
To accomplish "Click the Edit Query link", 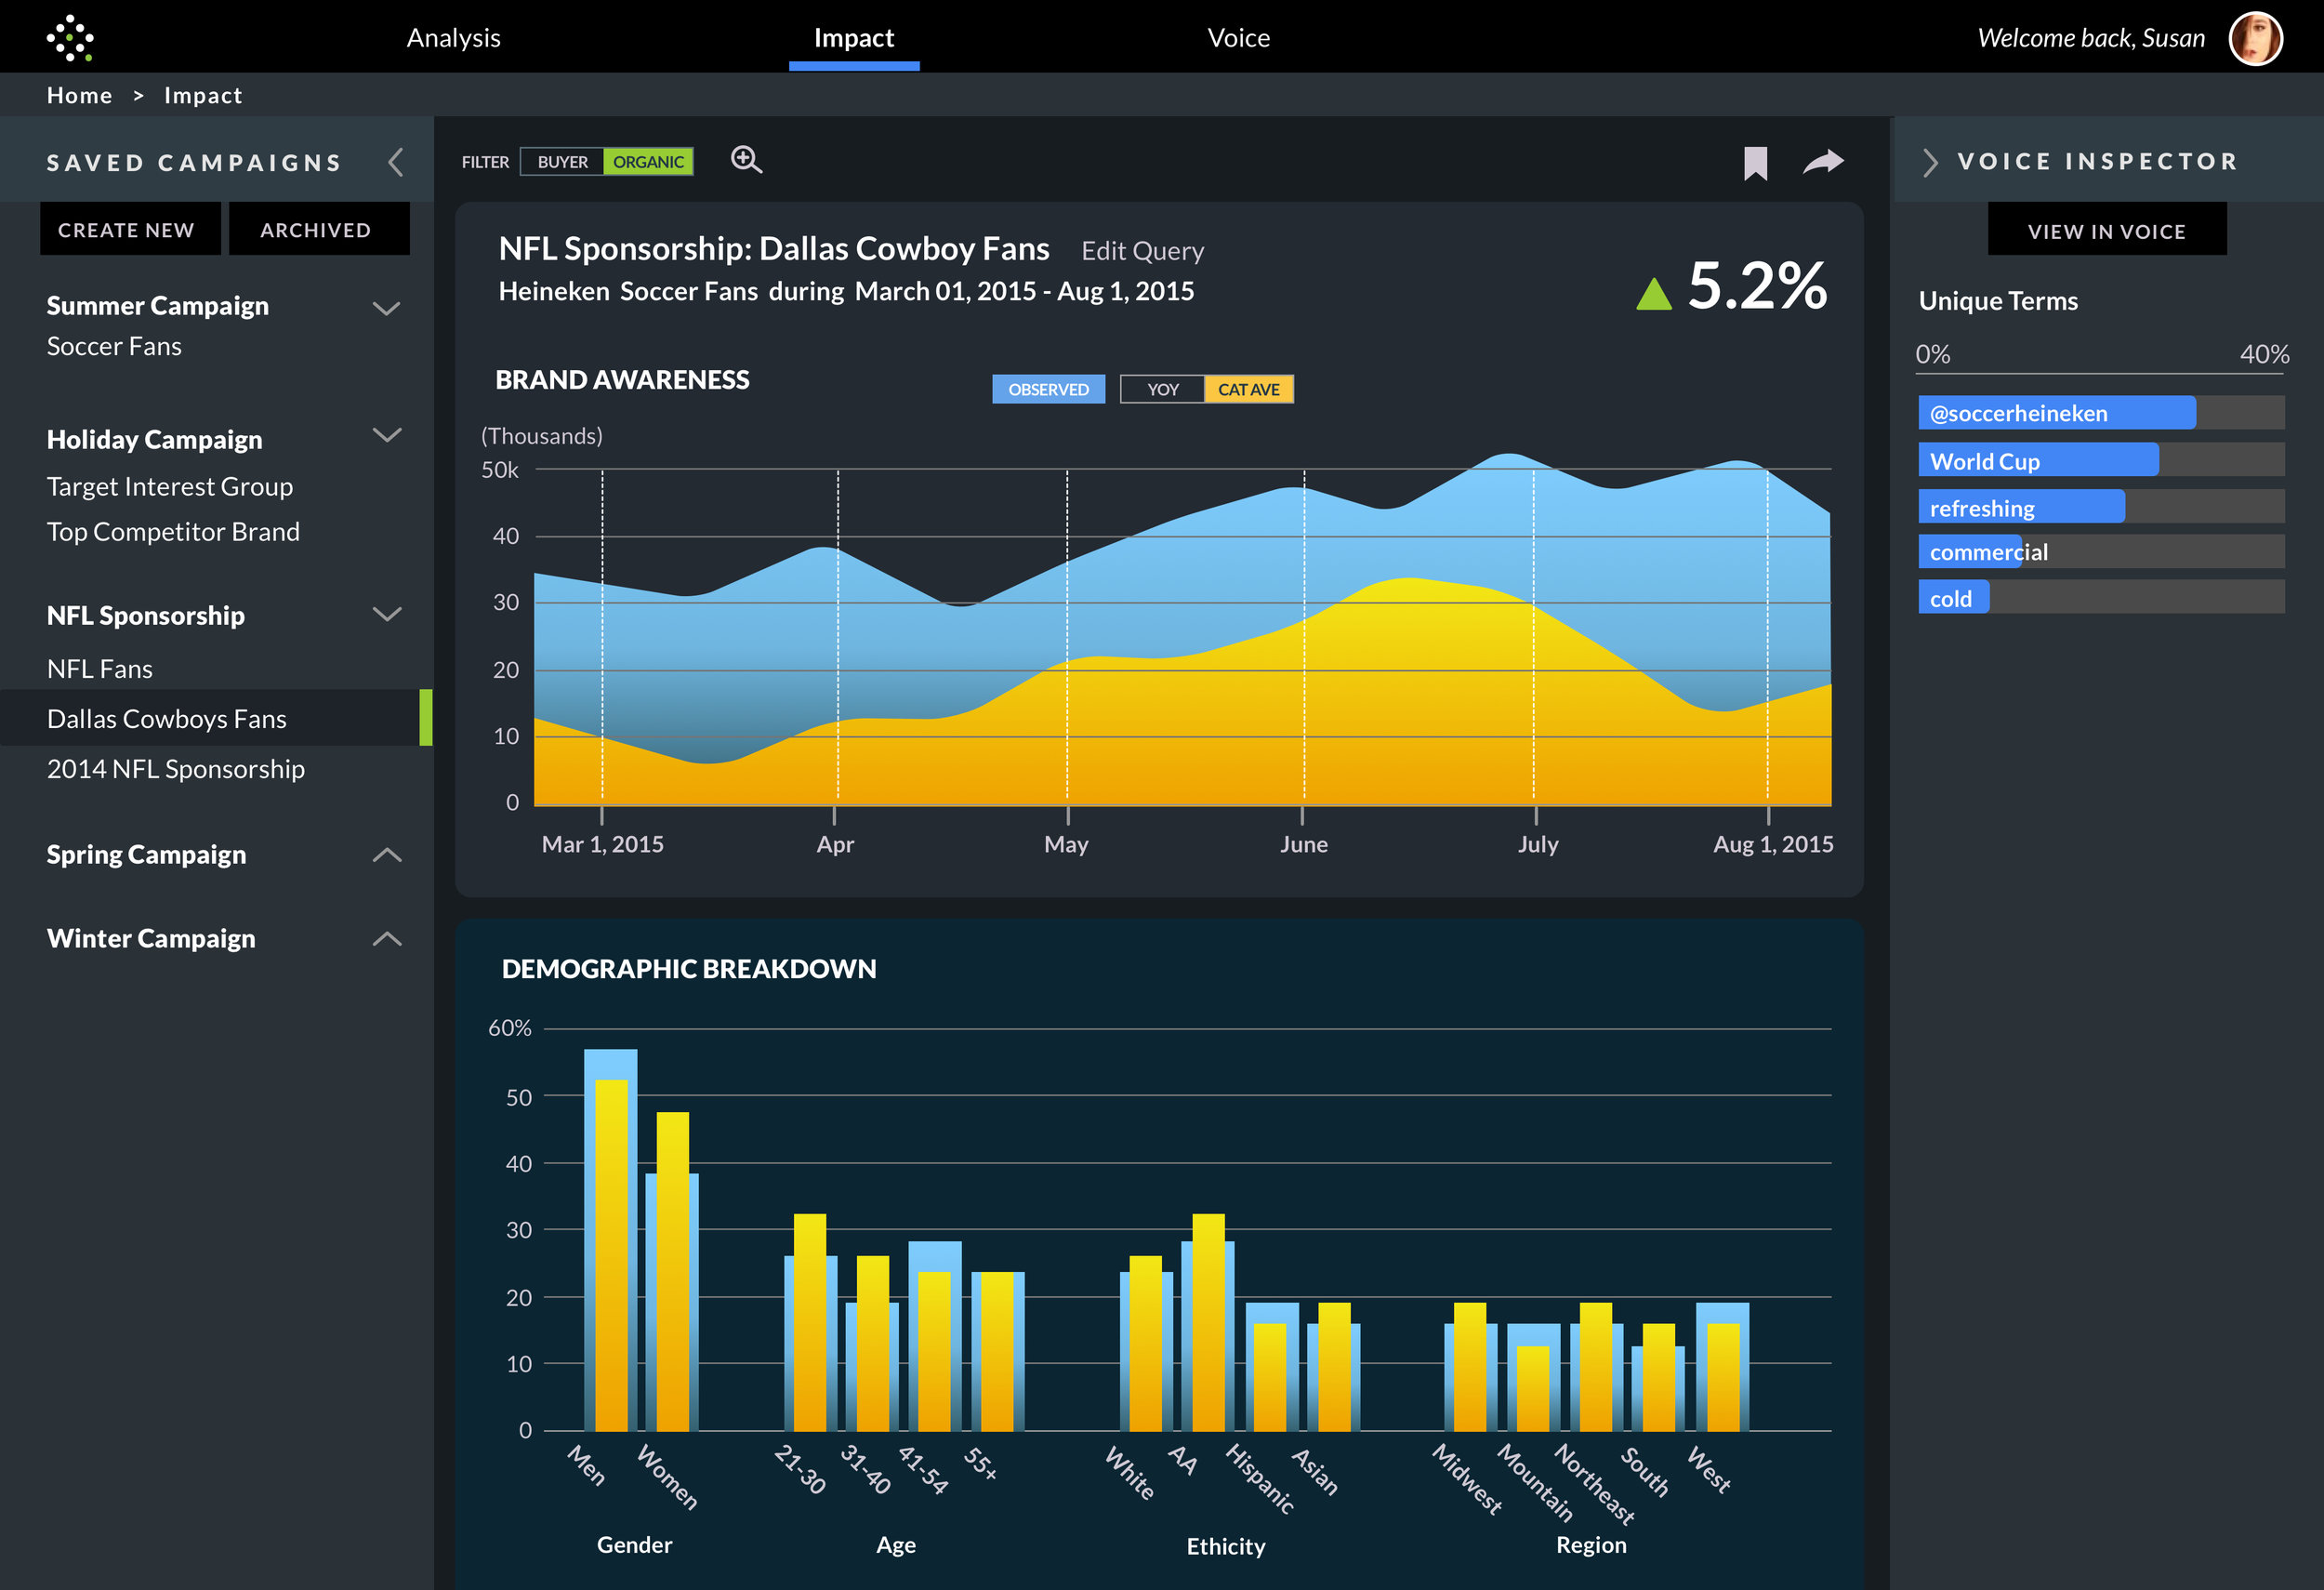I will [1142, 250].
